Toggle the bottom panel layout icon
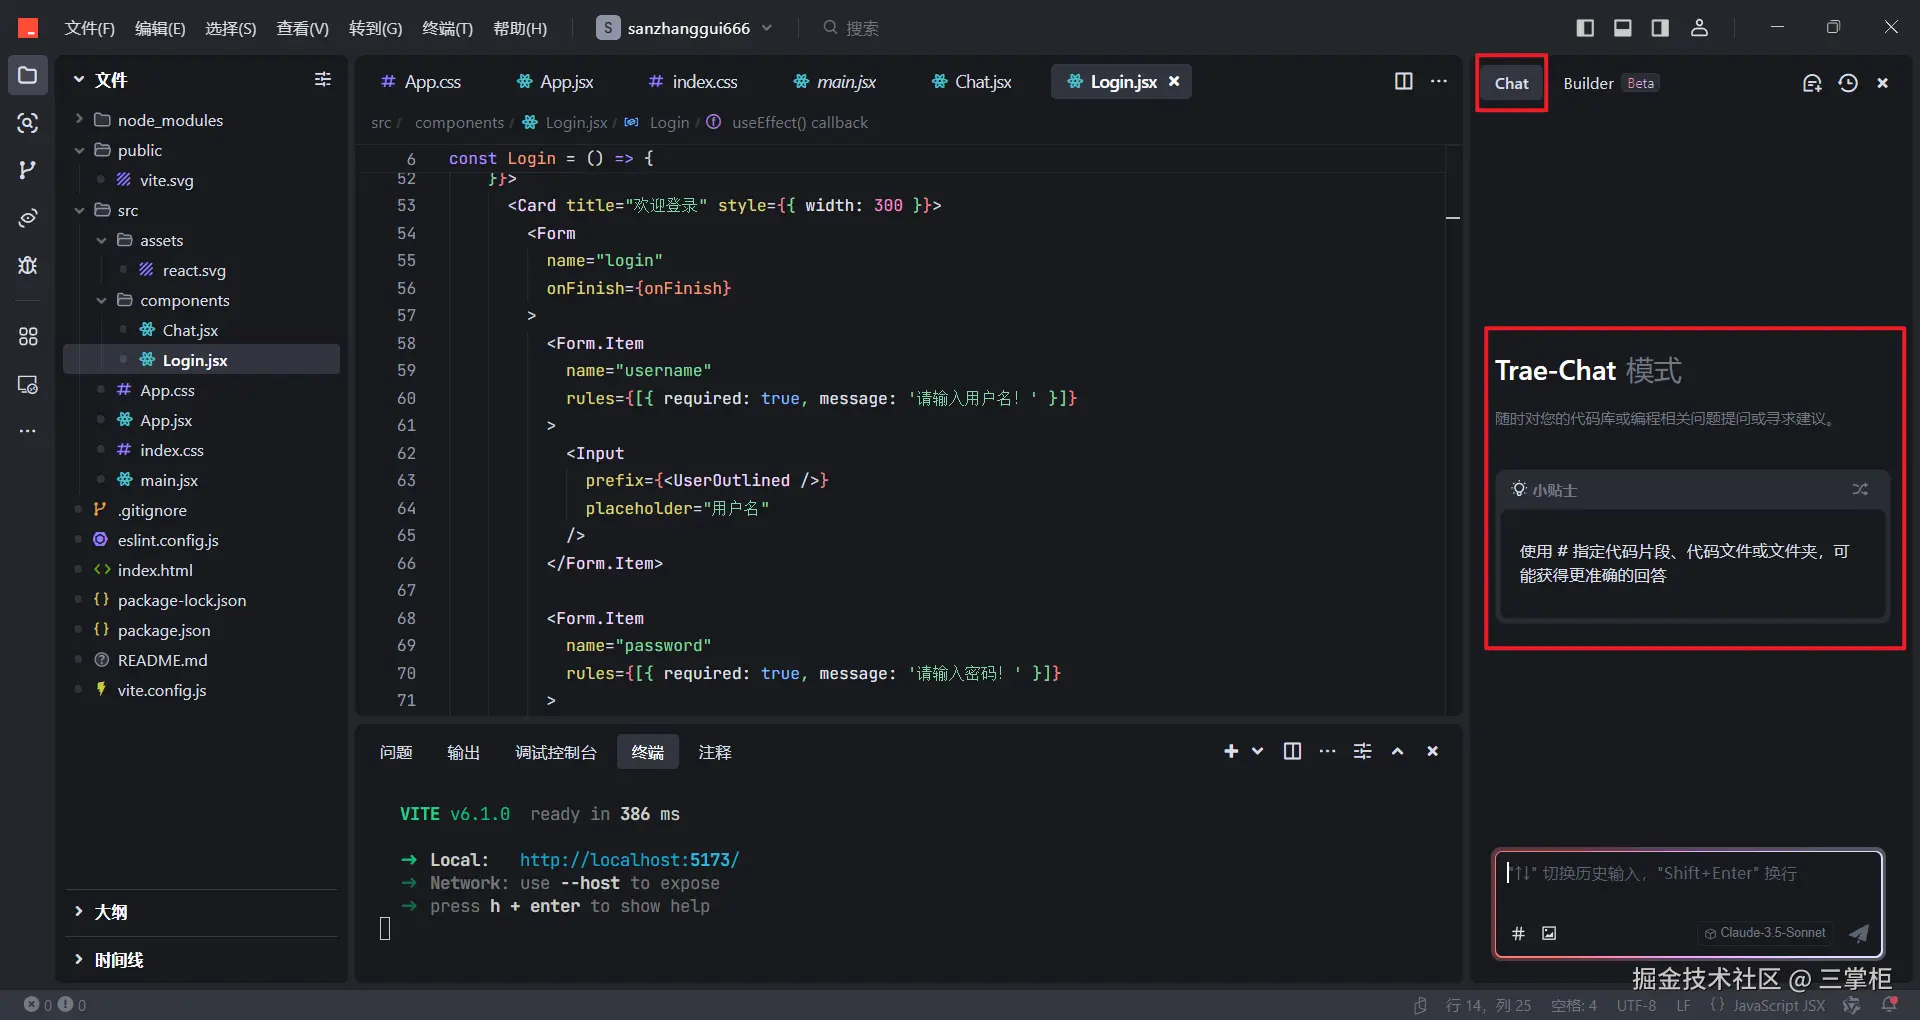 (x=1623, y=28)
